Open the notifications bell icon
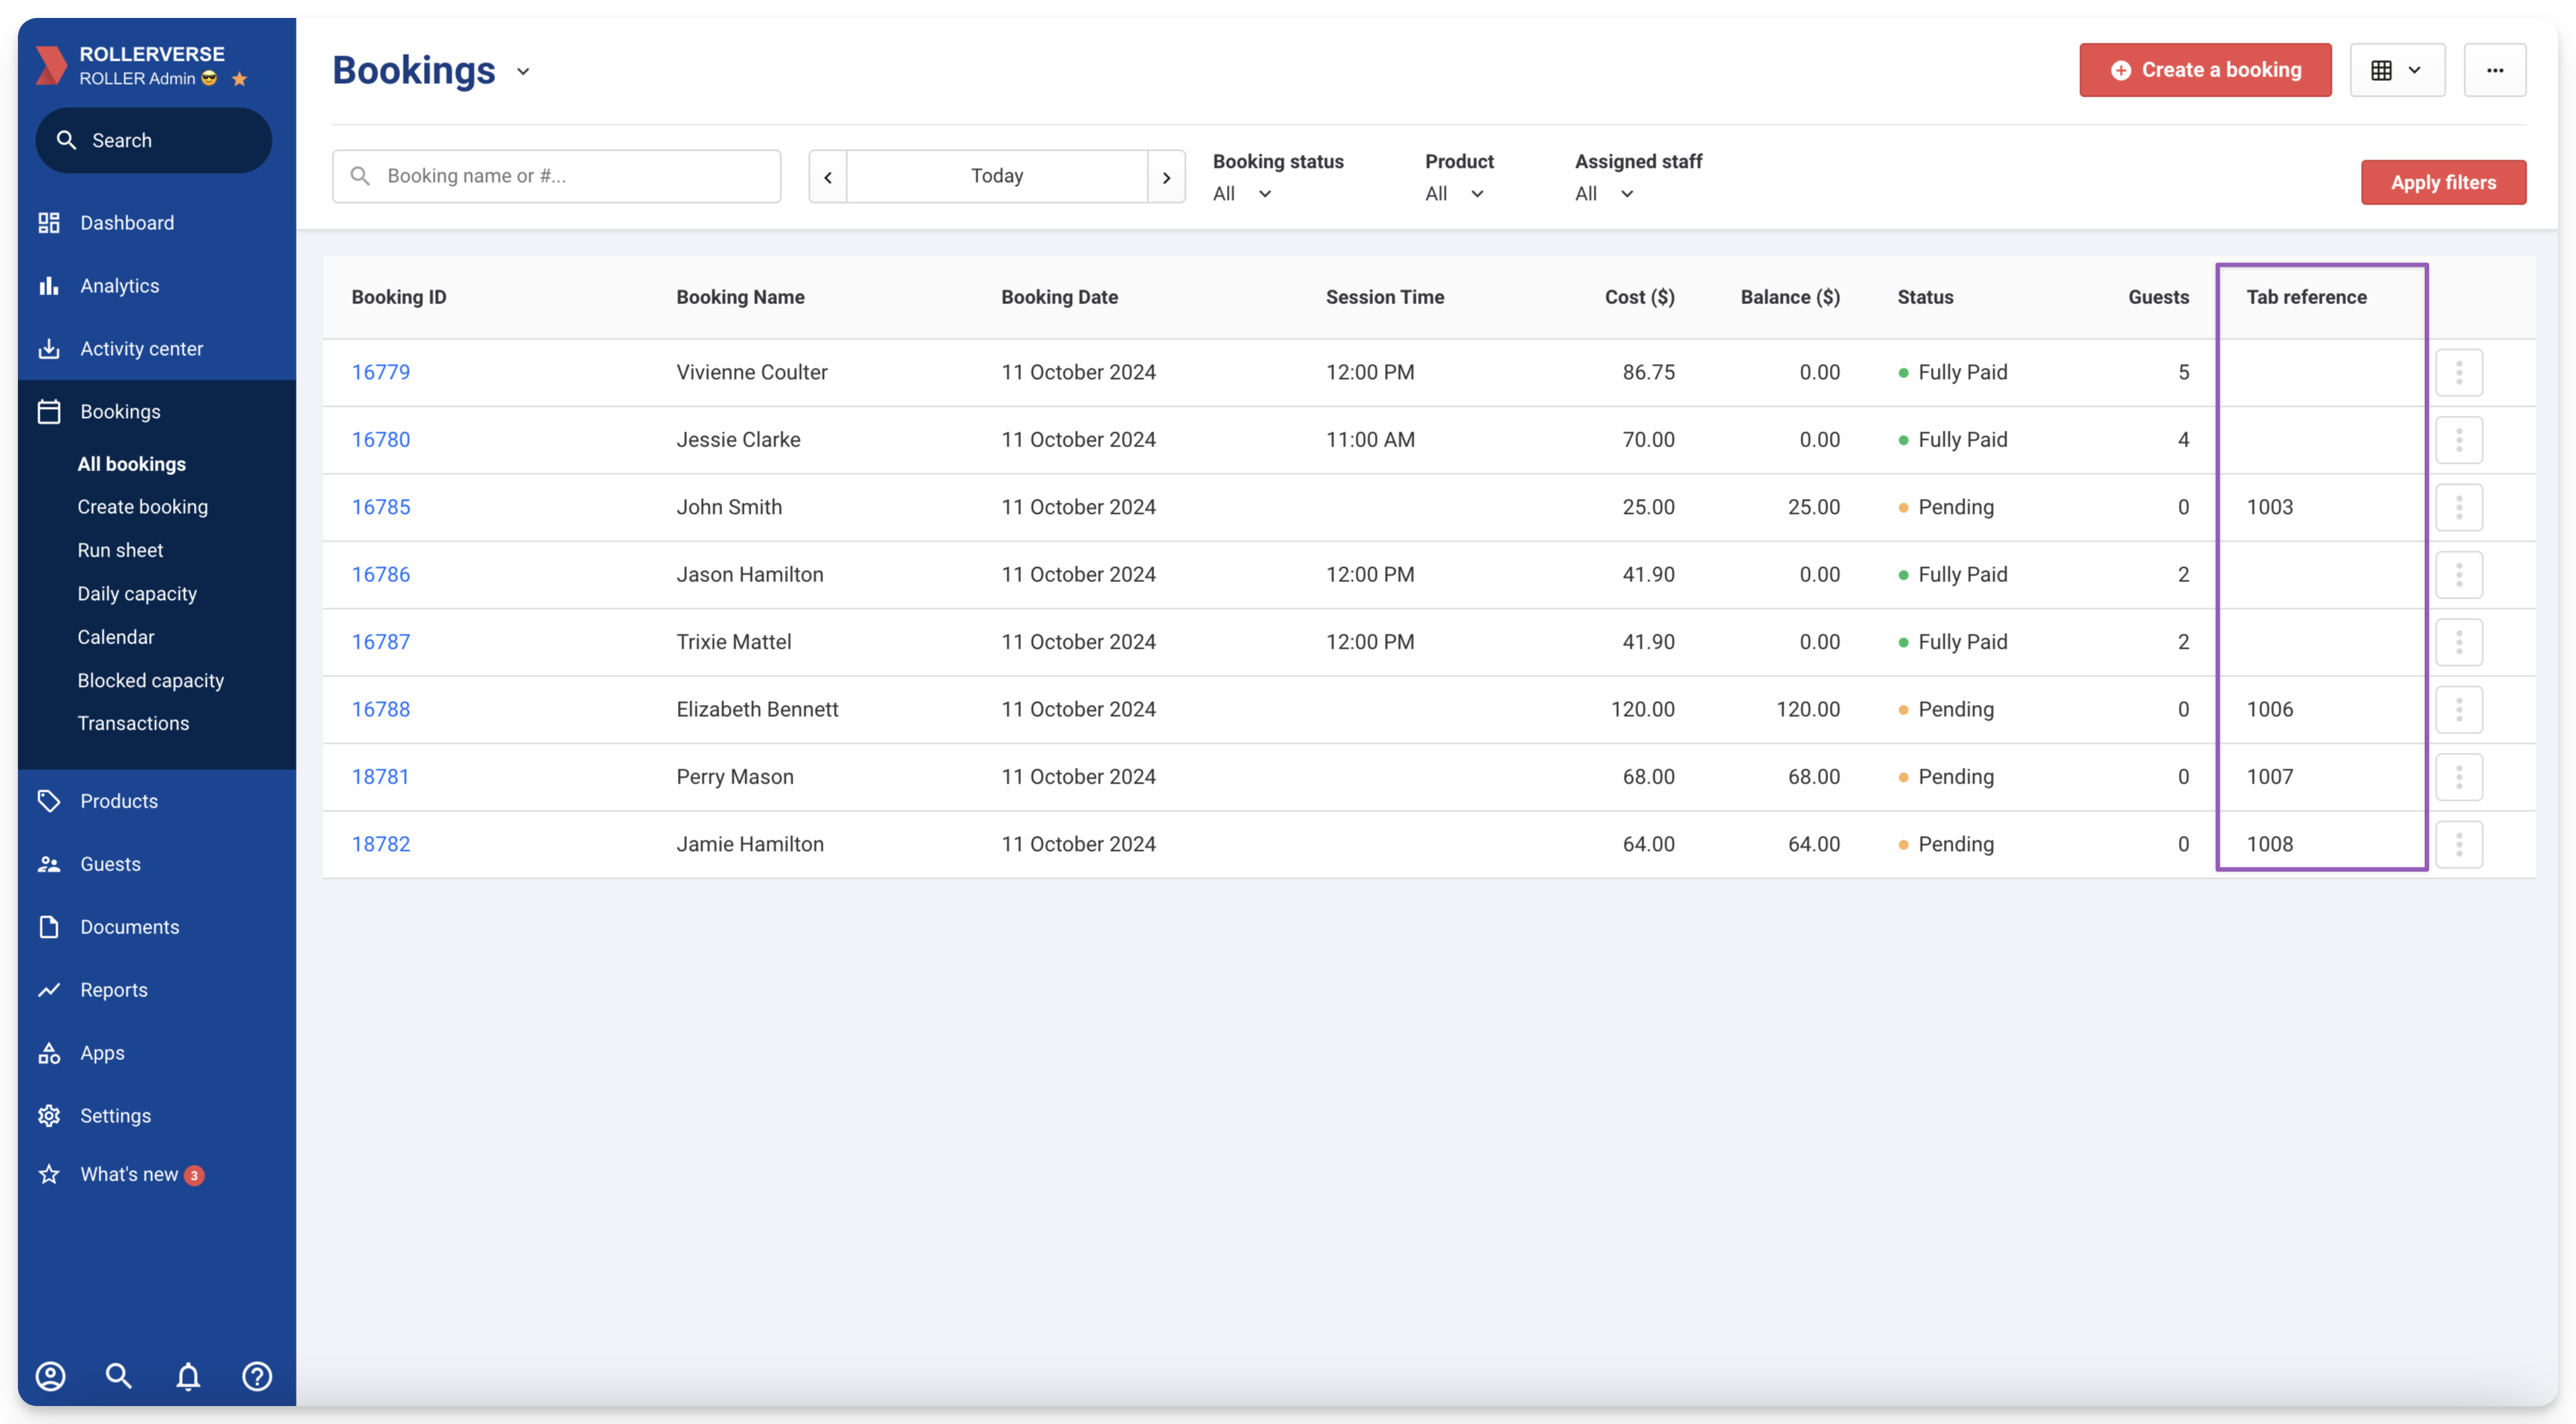This screenshot has height=1424, width=2576. point(188,1377)
